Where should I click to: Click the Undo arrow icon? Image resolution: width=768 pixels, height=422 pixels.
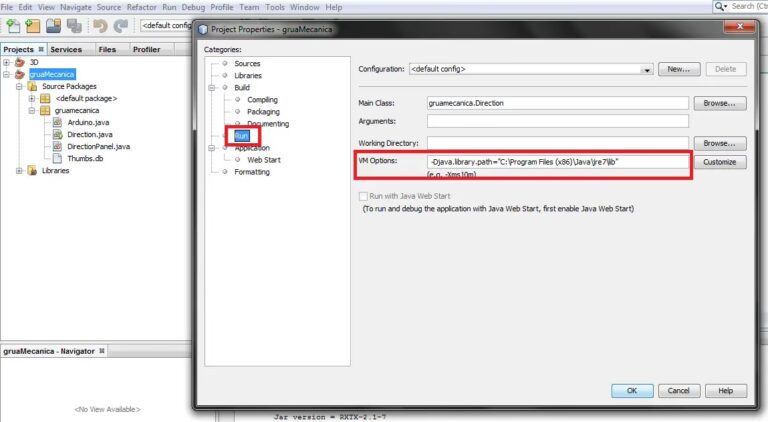(x=100, y=25)
